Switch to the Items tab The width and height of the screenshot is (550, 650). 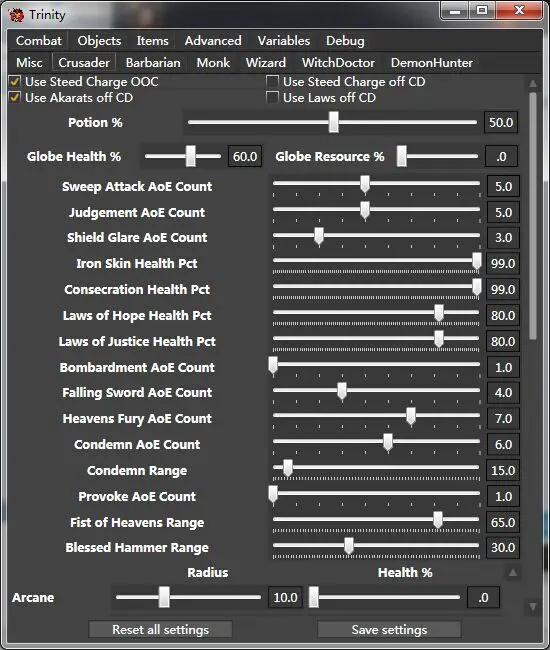point(153,41)
